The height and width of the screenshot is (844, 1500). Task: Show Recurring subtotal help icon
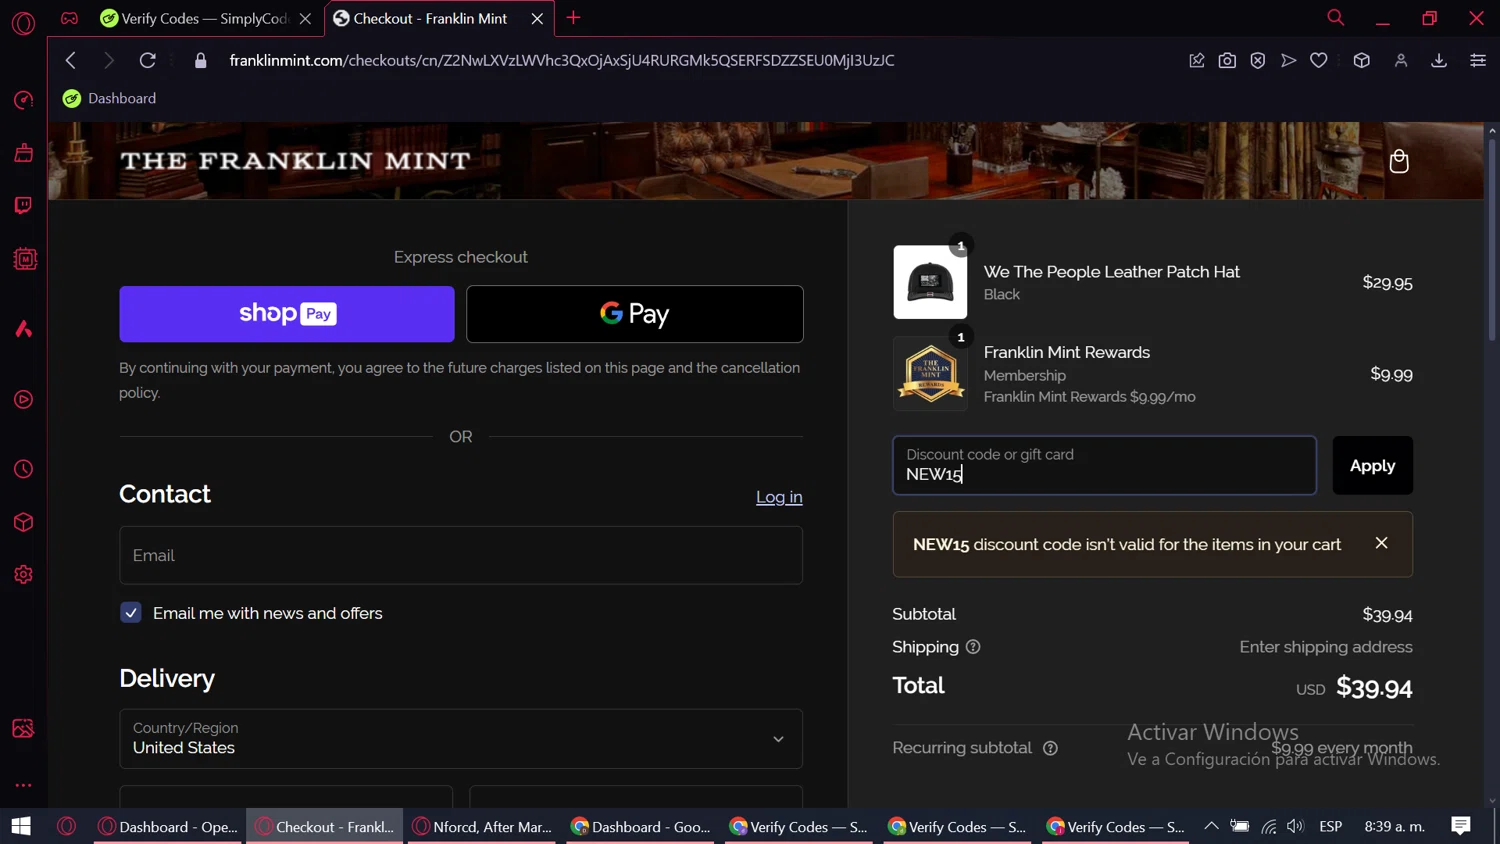point(1050,748)
